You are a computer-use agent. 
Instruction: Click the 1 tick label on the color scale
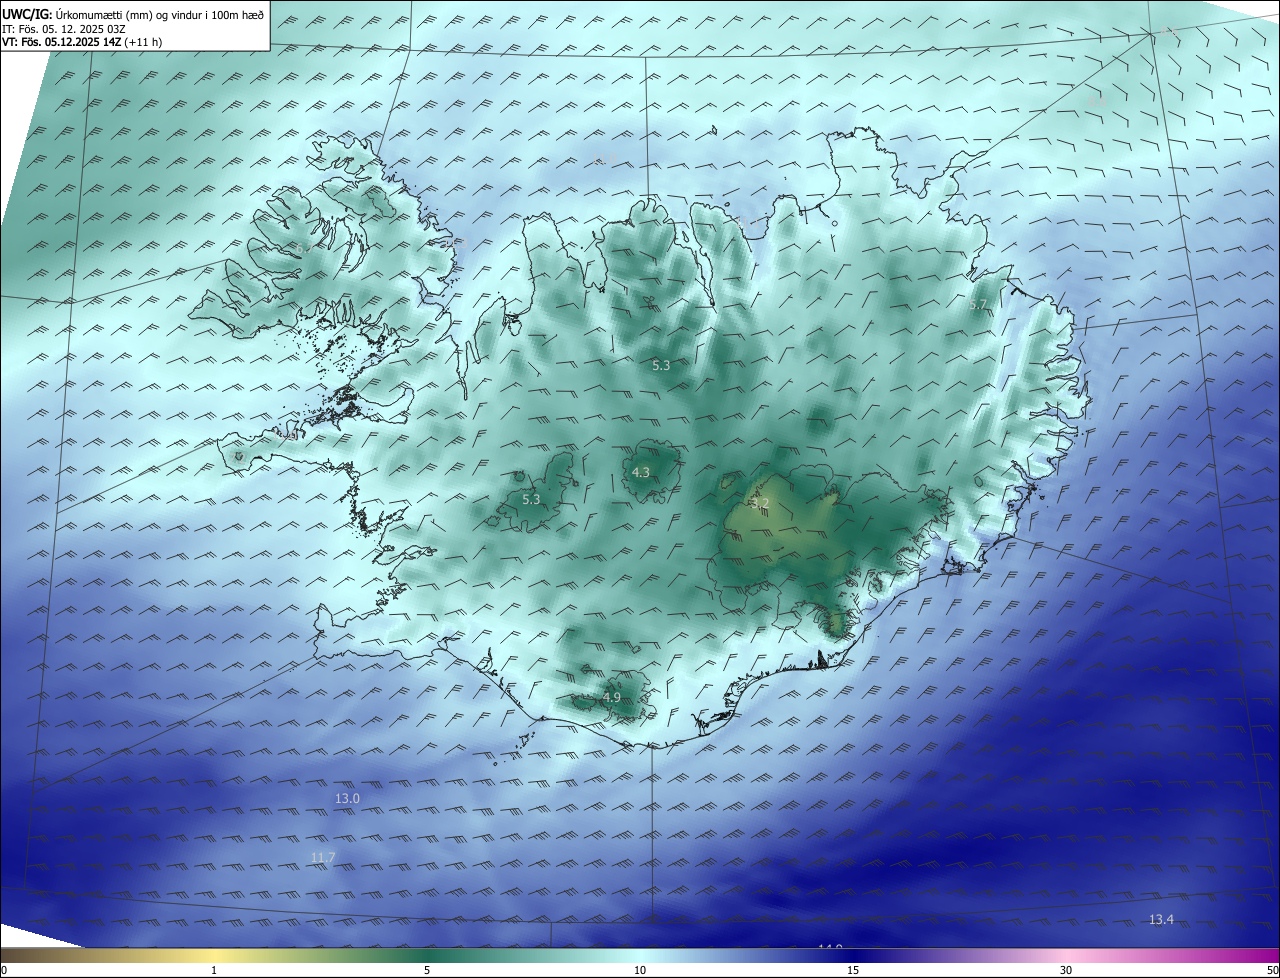coord(214,970)
